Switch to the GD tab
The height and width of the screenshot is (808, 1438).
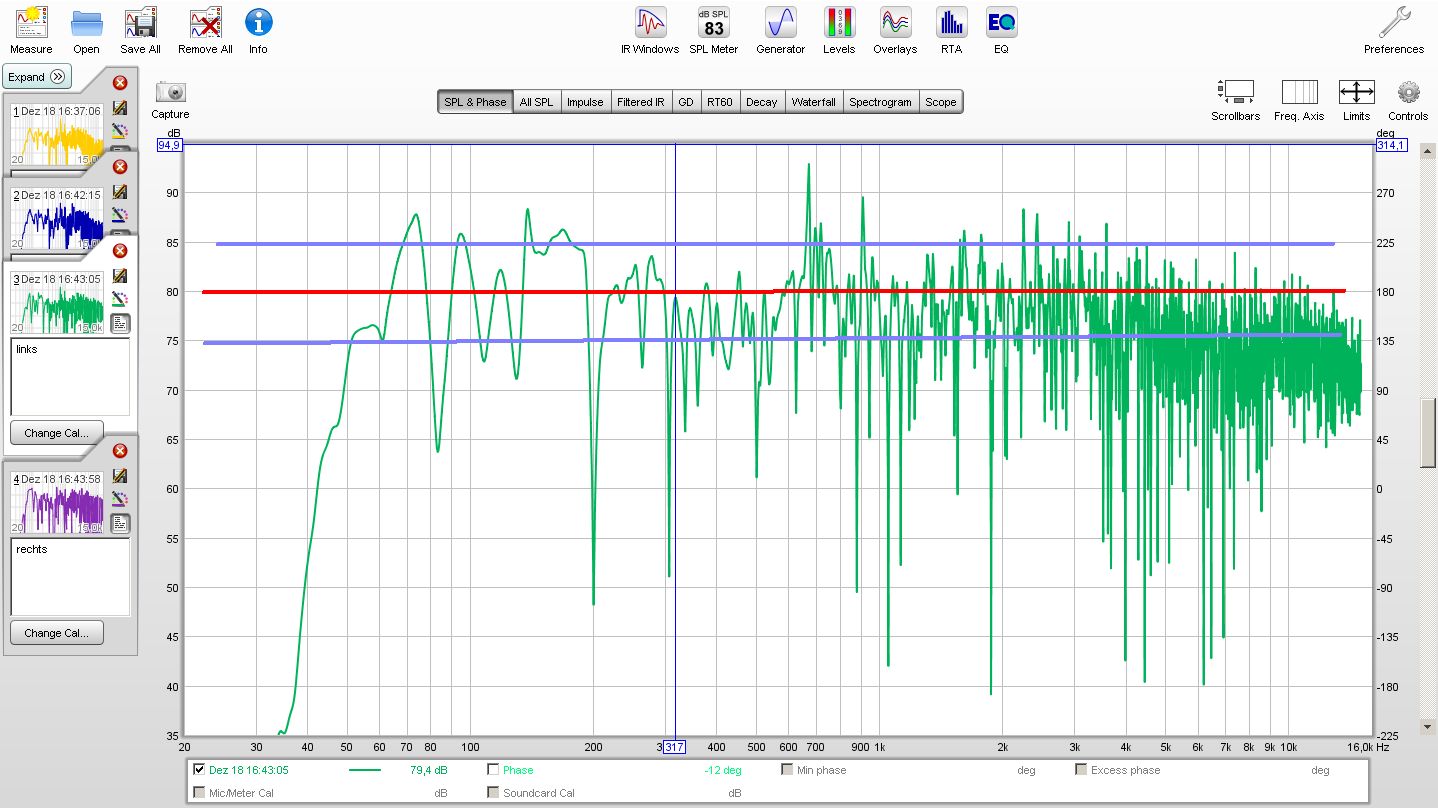pos(685,102)
